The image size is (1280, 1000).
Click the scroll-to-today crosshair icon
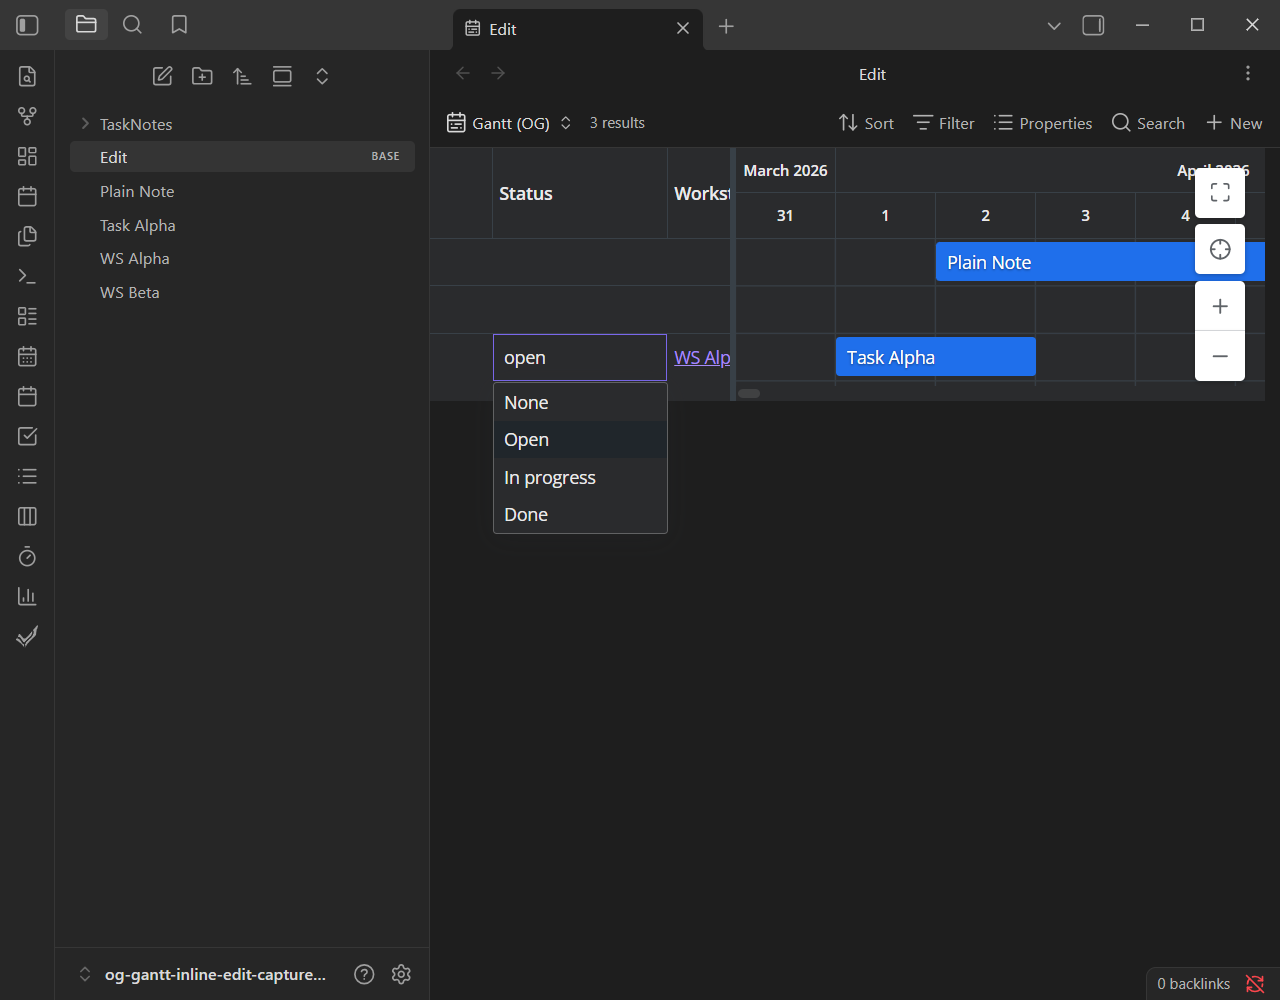tap(1220, 249)
